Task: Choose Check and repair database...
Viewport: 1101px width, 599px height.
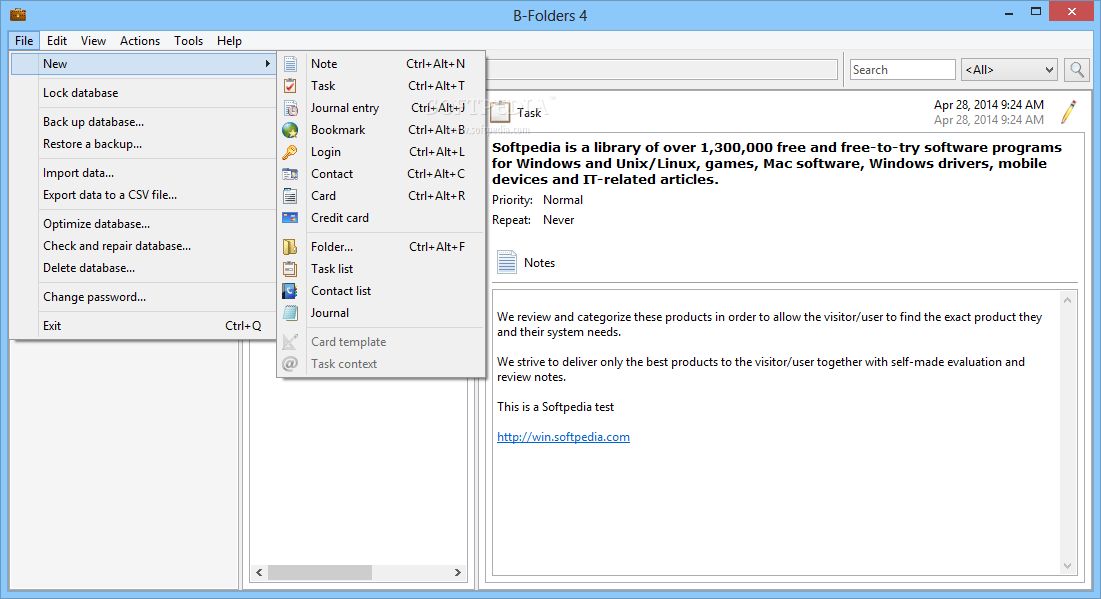Action: click(143, 246)
